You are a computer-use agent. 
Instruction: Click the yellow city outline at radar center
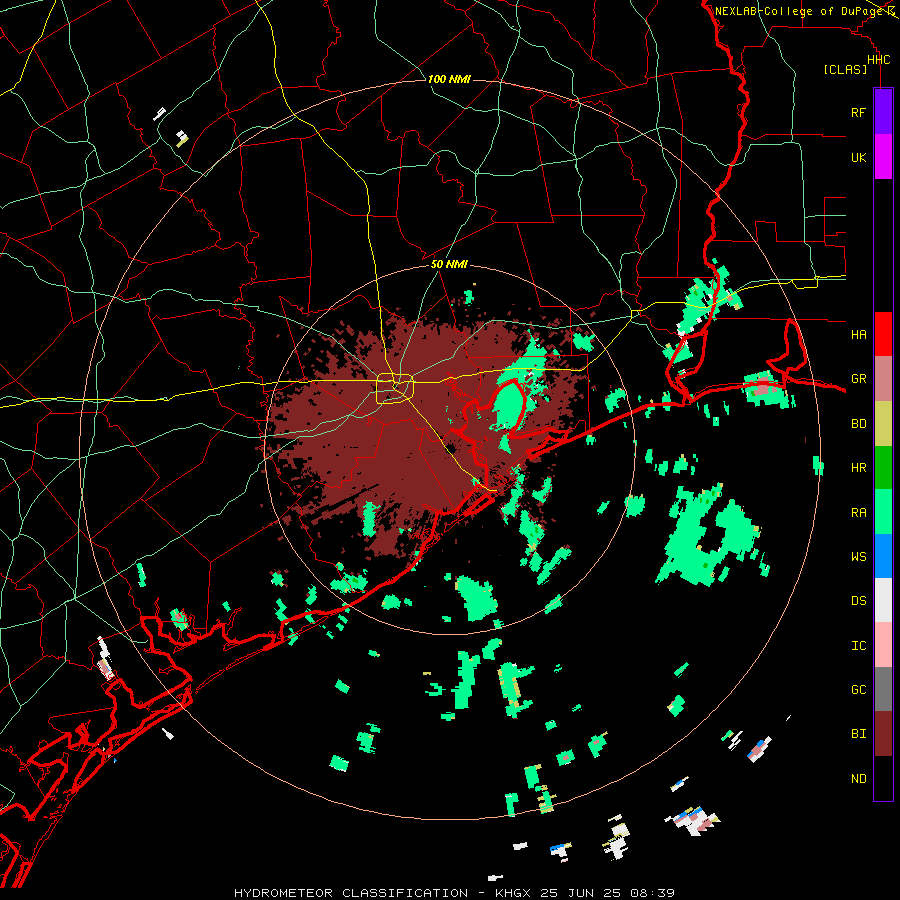[x=395, y=389]
